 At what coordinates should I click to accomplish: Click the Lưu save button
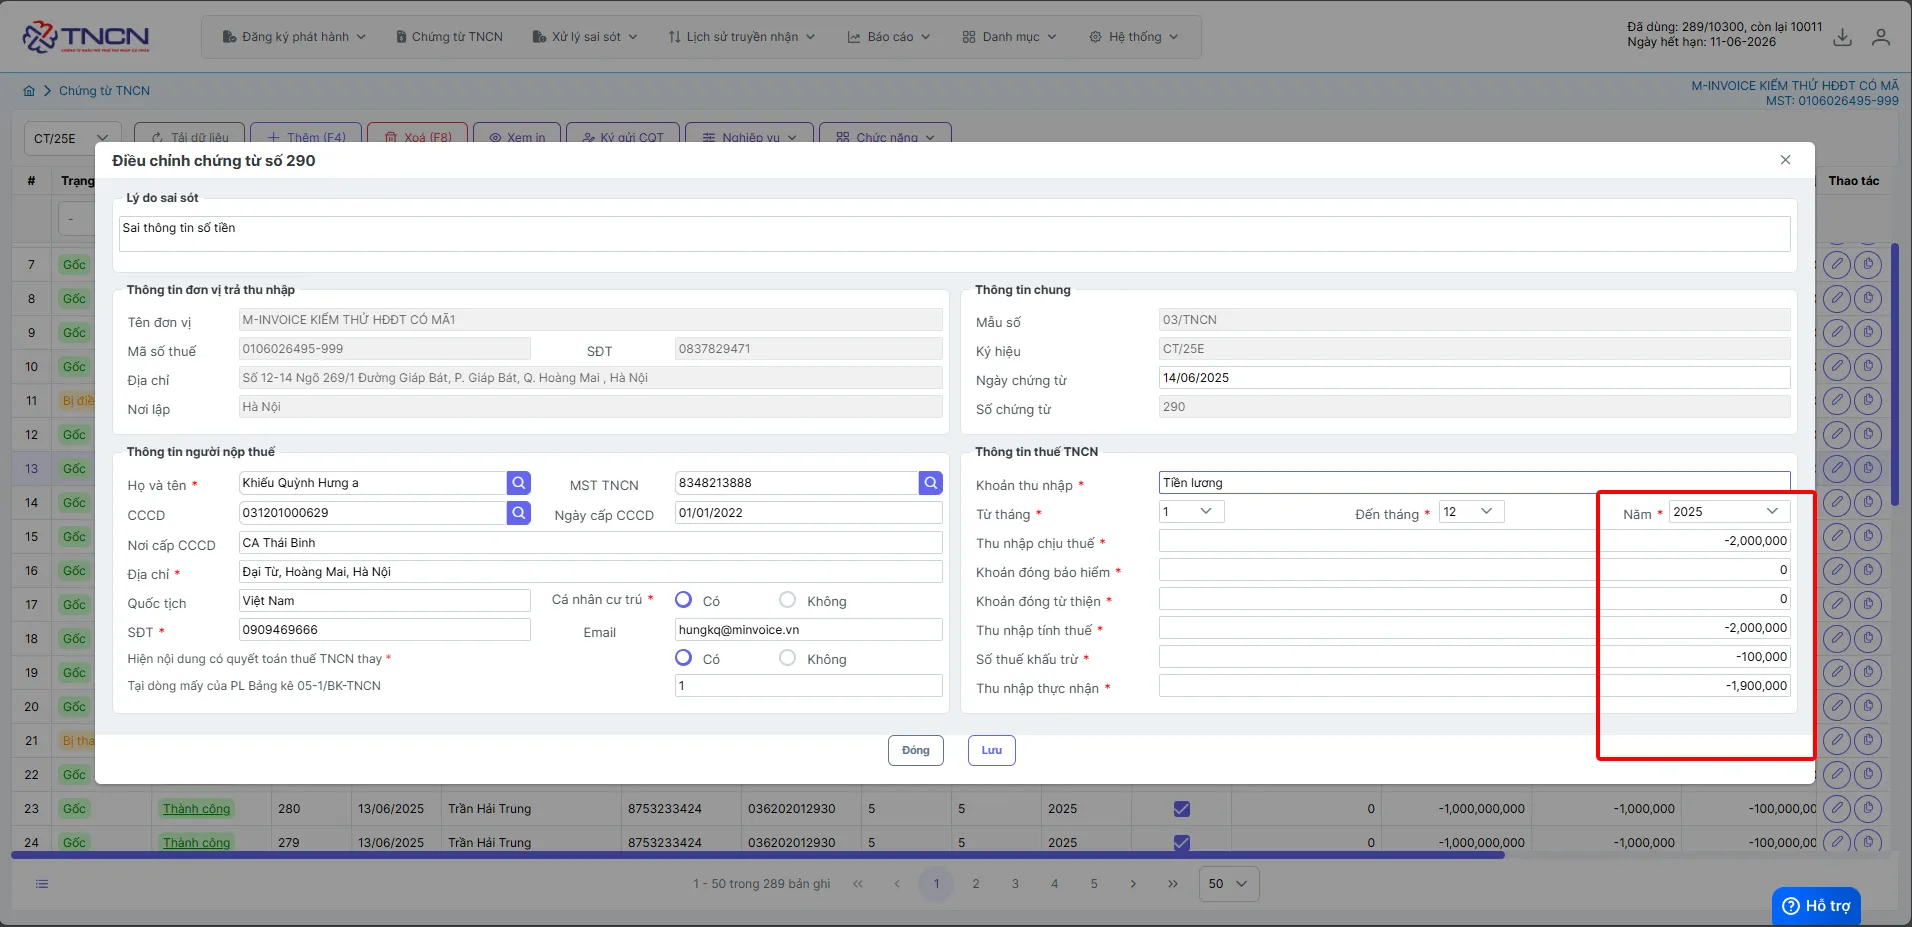click(x=991, y=750)
